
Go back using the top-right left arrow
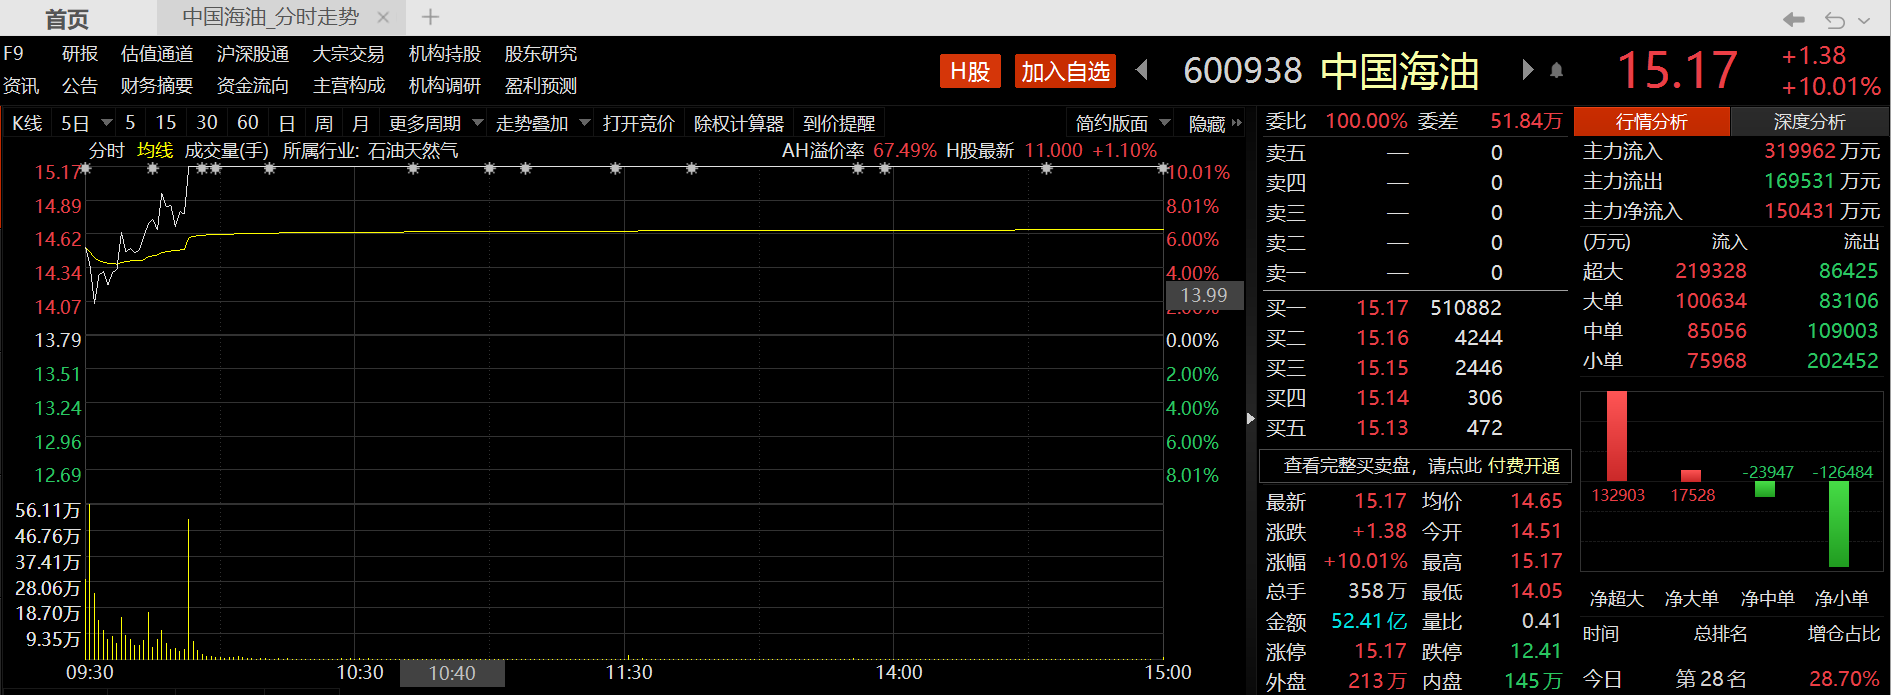click(1794, 19)
